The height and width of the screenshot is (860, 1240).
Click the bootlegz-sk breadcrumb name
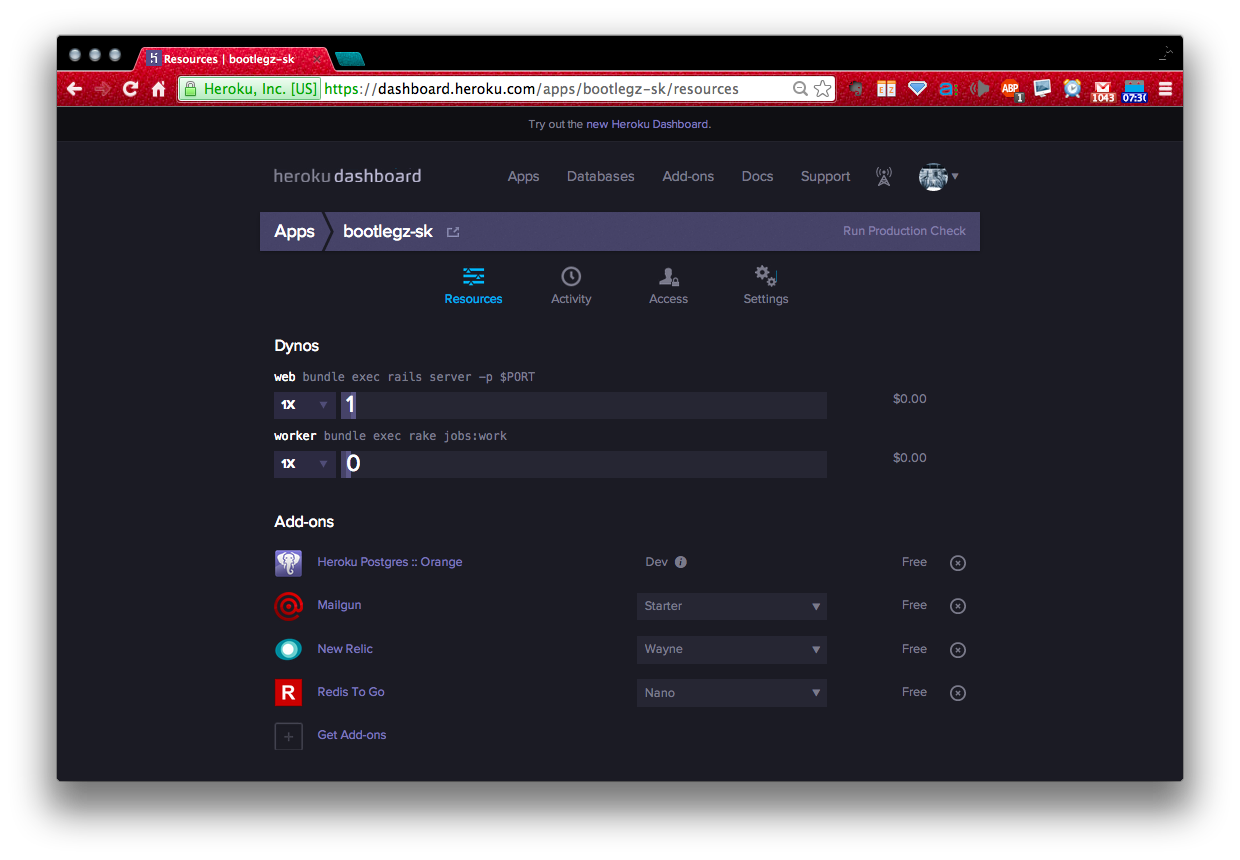[388, 231]
